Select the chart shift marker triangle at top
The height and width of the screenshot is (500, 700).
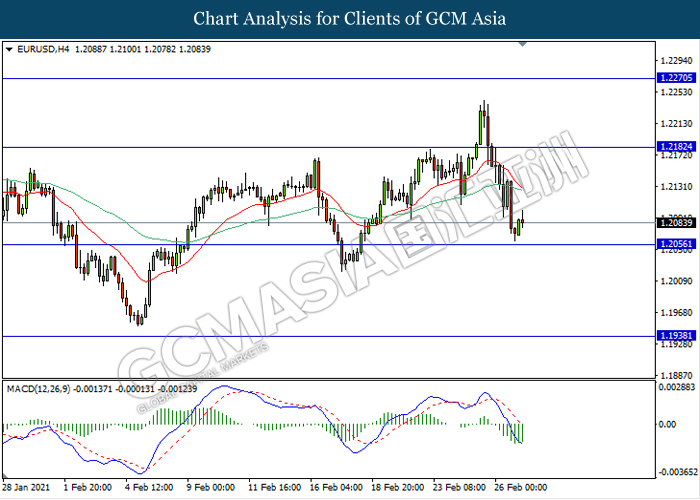tap(522, 44)
